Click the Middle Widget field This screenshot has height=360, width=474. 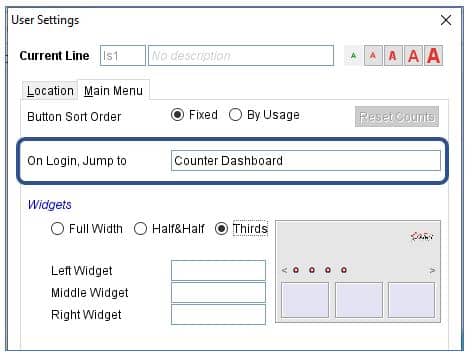click(x=218, y=292)
